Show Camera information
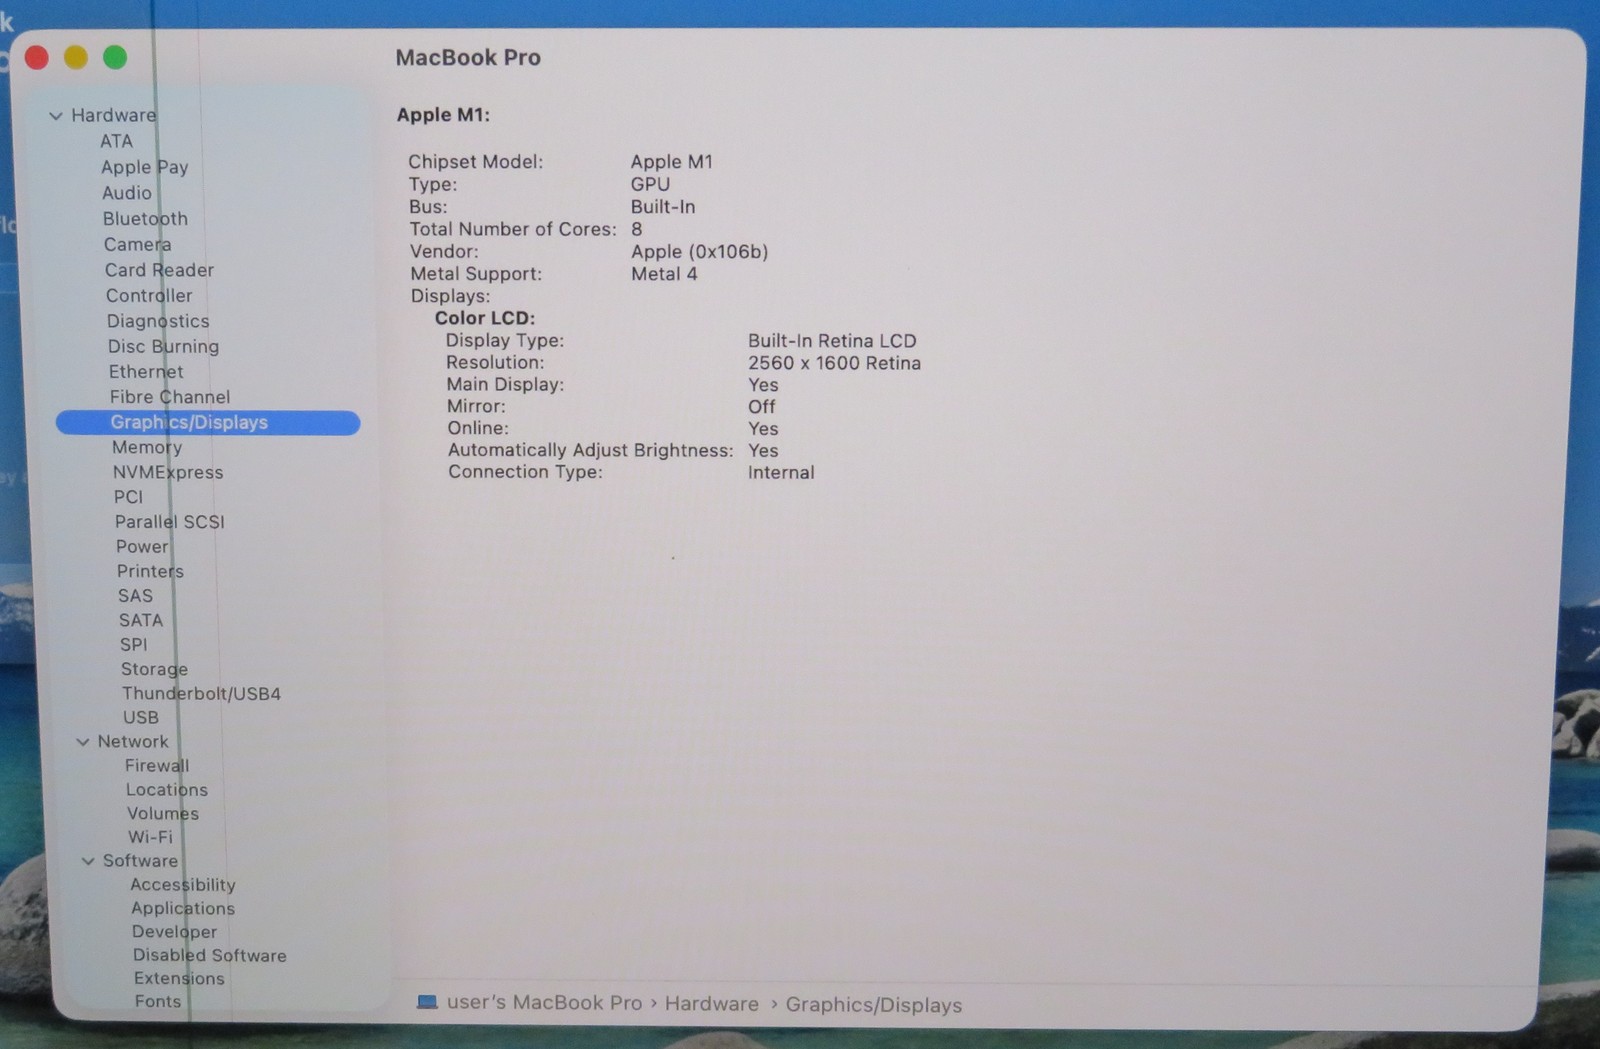This screenshot has height=1049, width=1600. (137, 244)
